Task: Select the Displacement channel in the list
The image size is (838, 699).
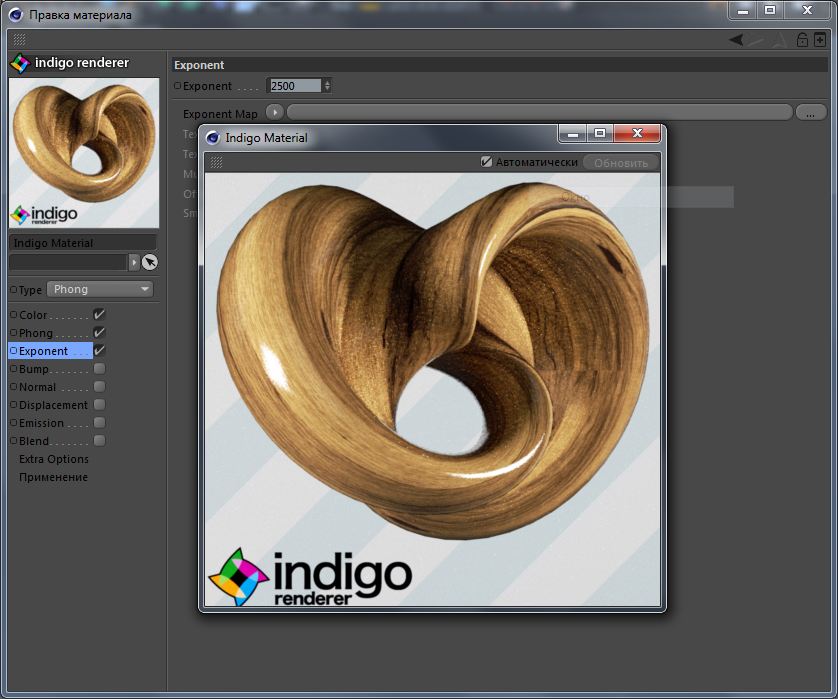Action: [x=53, y=405]
